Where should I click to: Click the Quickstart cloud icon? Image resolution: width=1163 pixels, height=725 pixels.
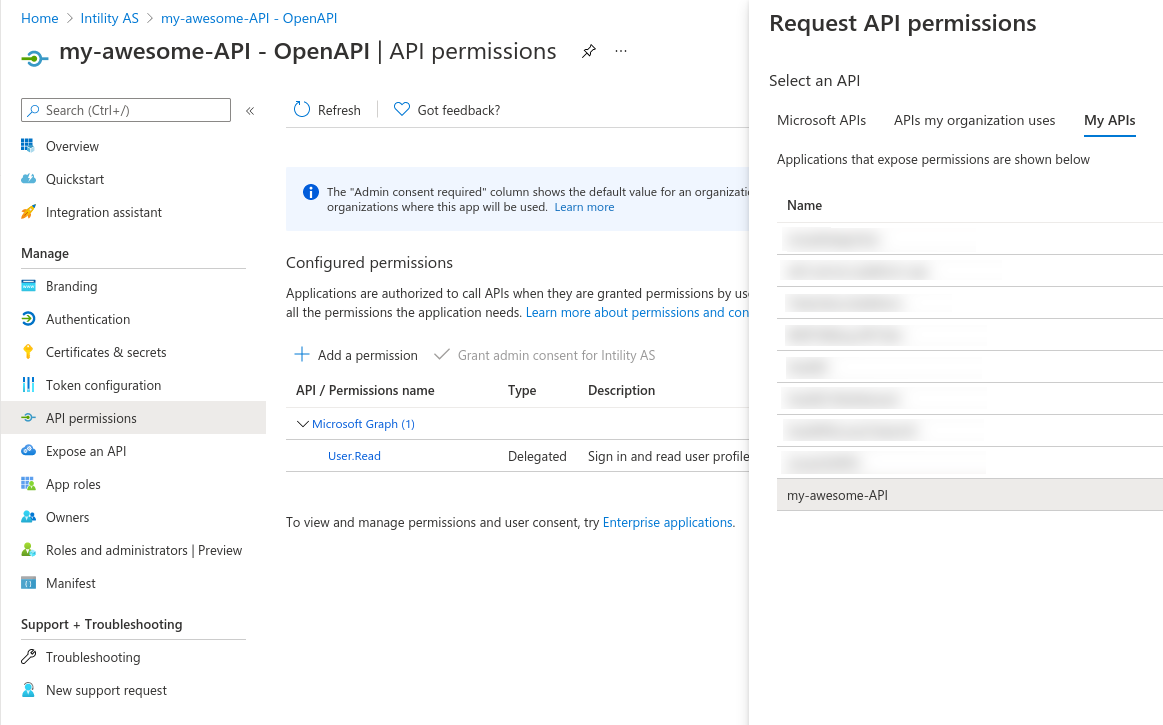pos(28,179)
